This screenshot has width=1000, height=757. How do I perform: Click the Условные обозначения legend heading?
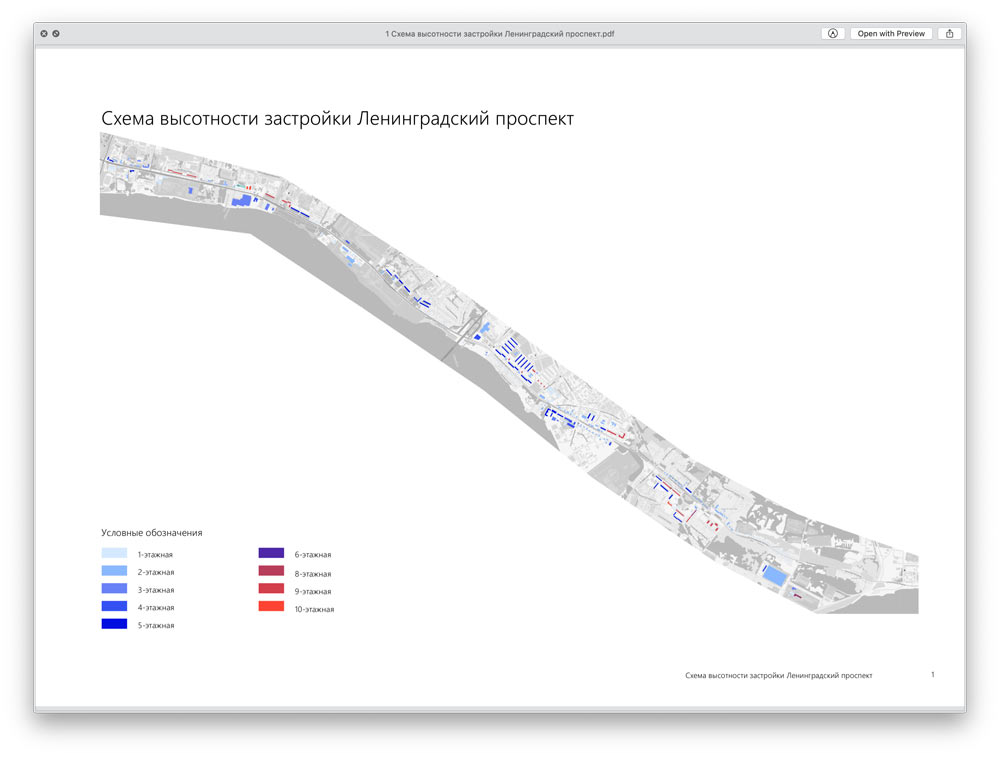coord(151,533)
